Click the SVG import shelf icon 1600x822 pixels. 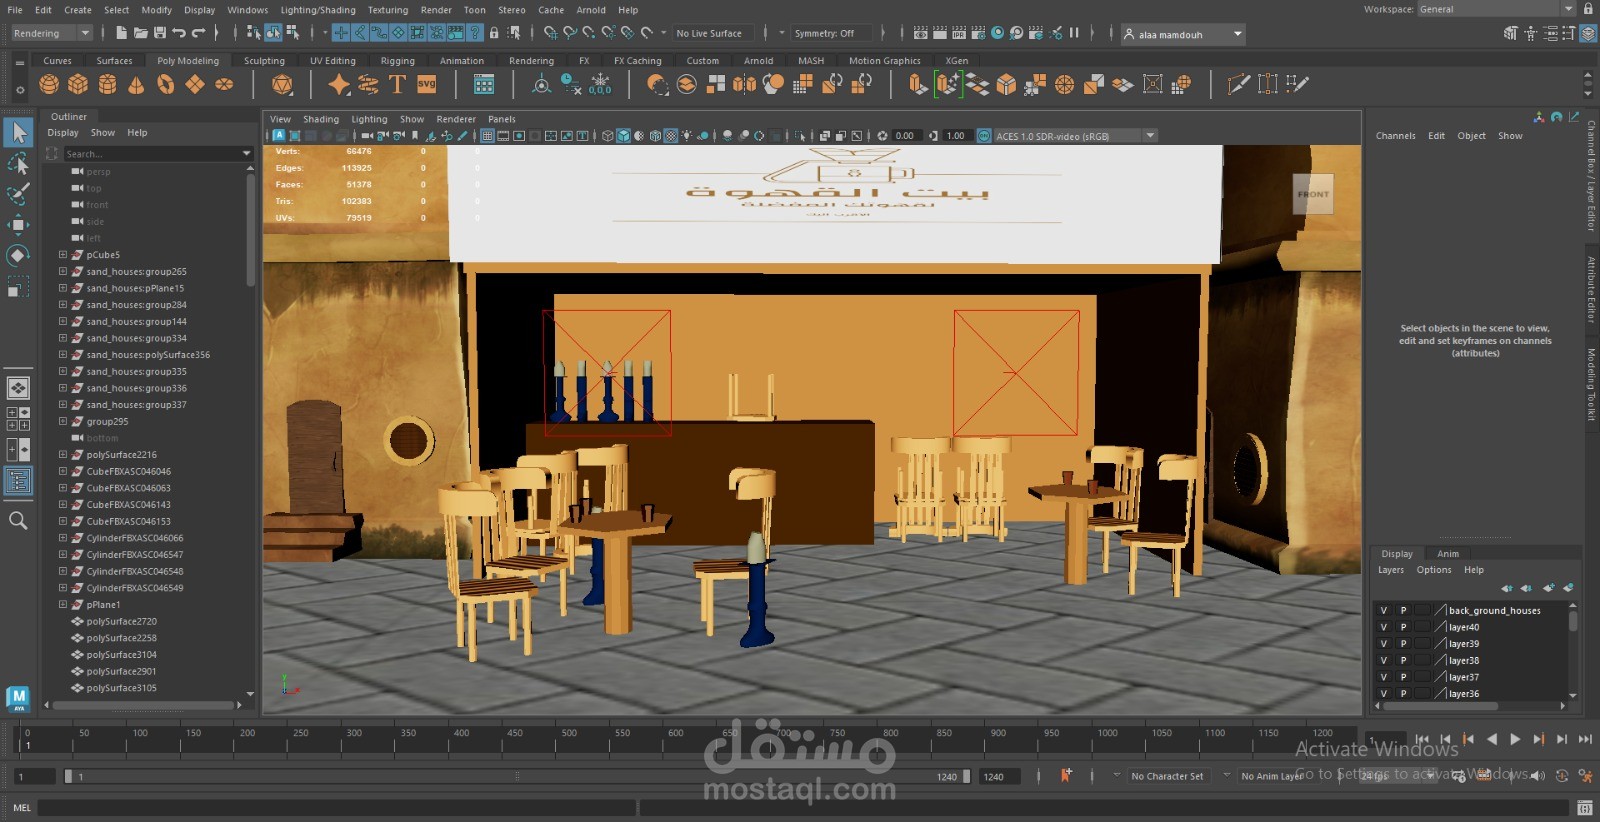pyautogui.click(x=427, y=85)
